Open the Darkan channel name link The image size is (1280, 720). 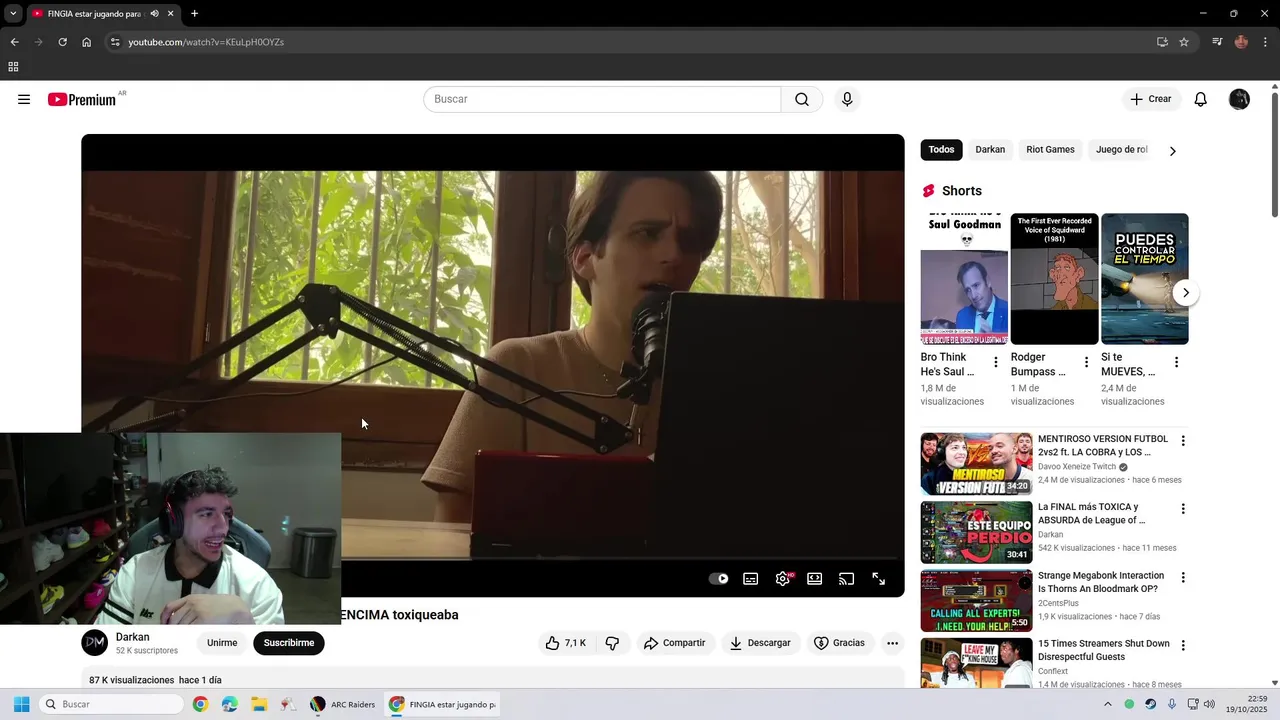tap(133, 637)
